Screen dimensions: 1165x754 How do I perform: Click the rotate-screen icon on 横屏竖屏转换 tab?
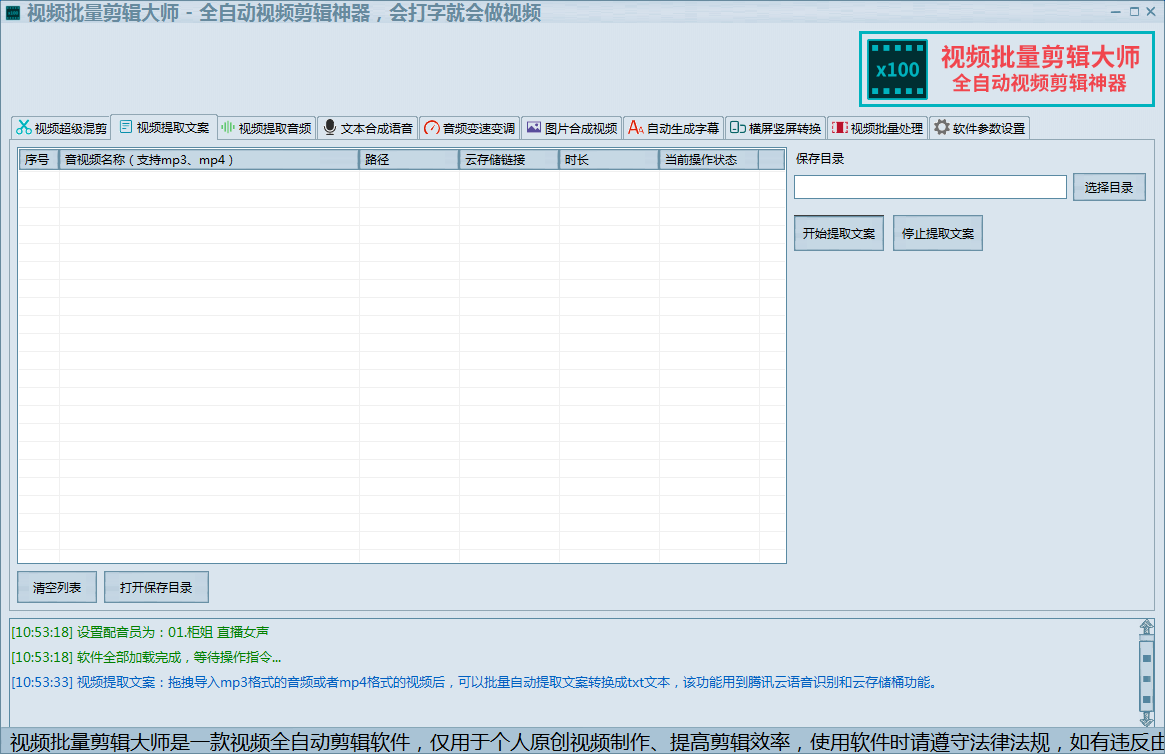(737, 128)
